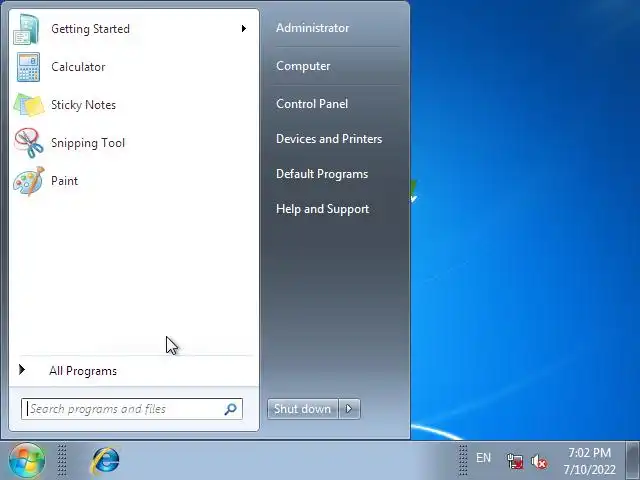This screenshot has width=640, height=480.
Task: Open the Shut down options arrow
Action: click(x=349, y=409)
